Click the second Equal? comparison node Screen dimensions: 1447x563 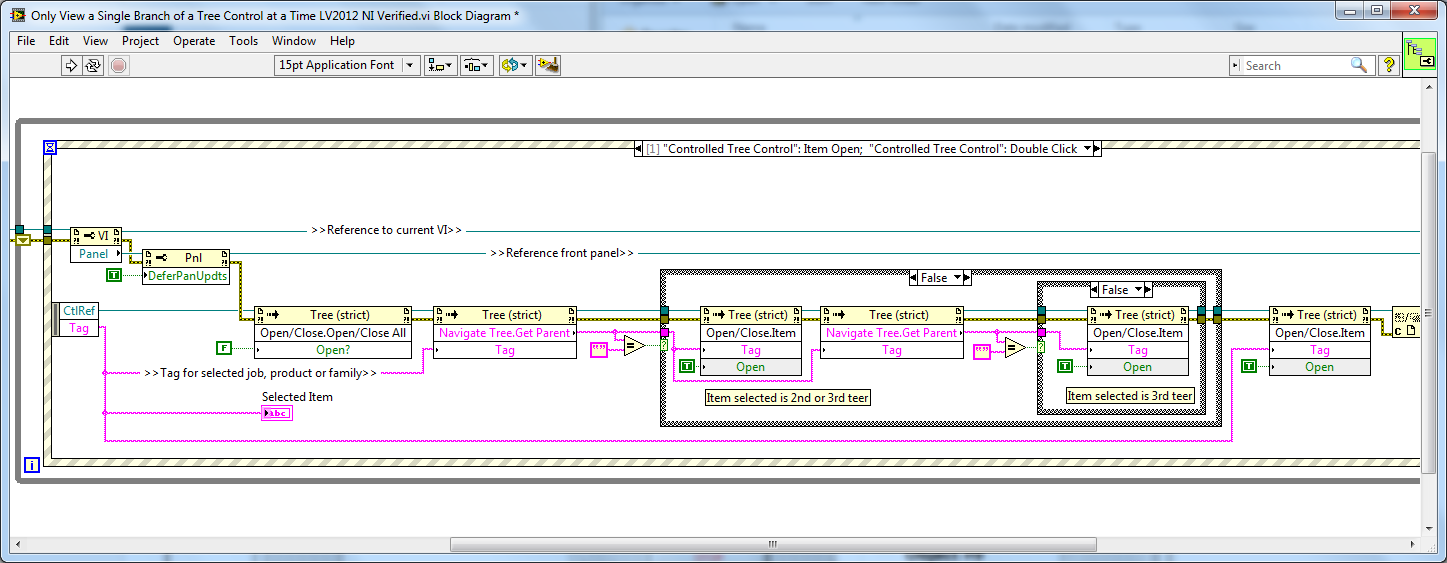[1015, 348]
